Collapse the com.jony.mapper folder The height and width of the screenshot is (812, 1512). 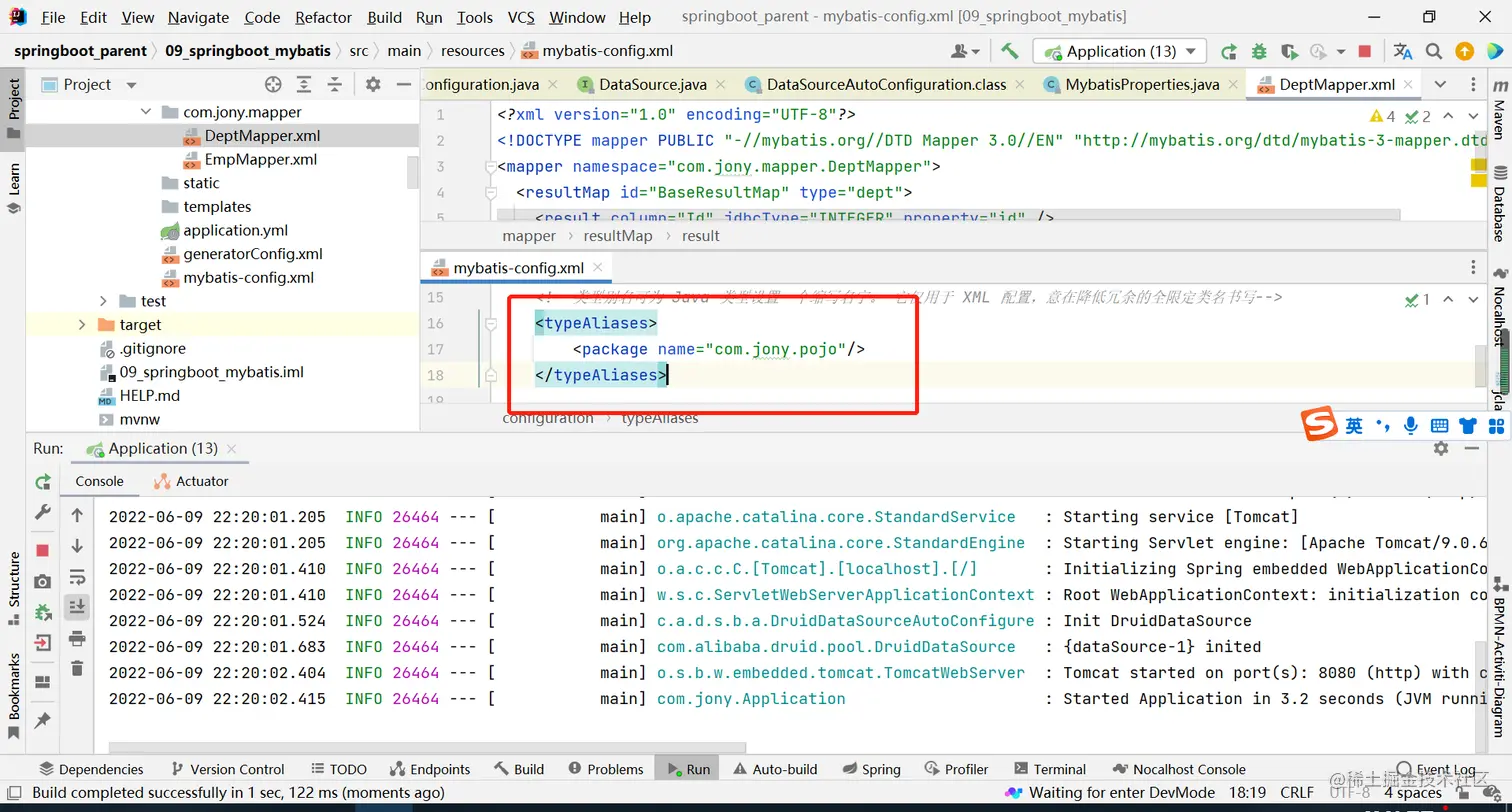(x=146, y=113)
